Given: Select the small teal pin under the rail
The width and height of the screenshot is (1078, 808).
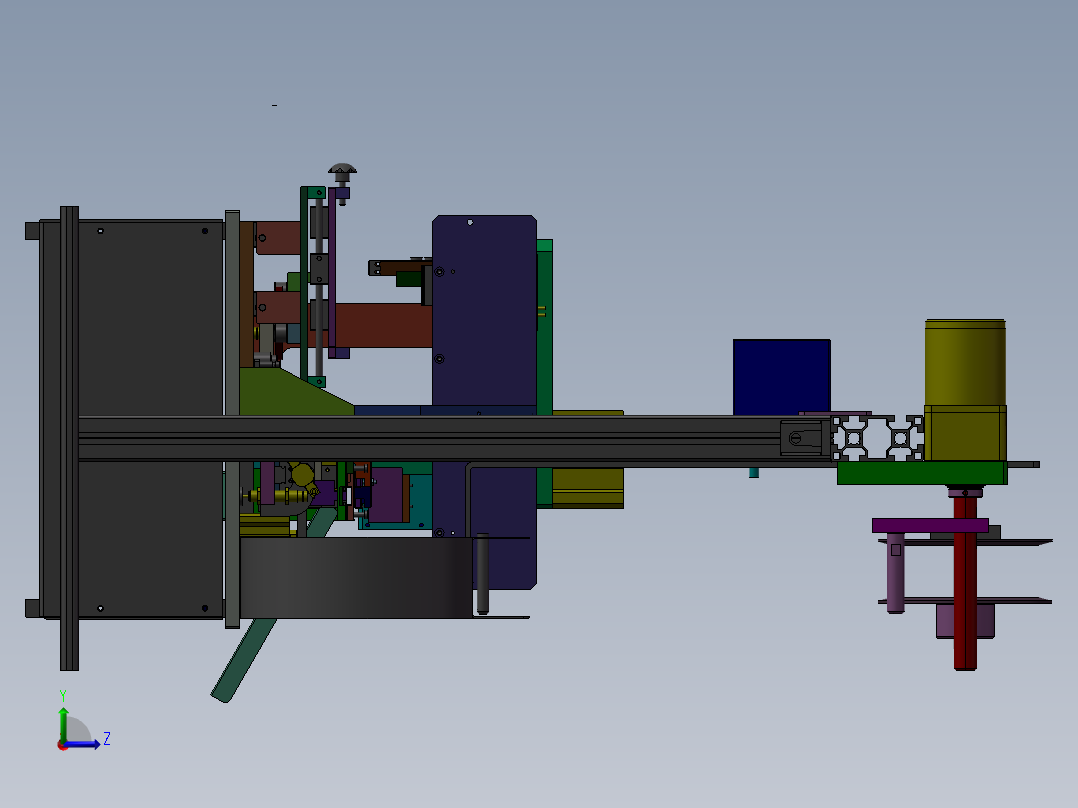Looking at the screenshot, I should (x=754, y=472).
